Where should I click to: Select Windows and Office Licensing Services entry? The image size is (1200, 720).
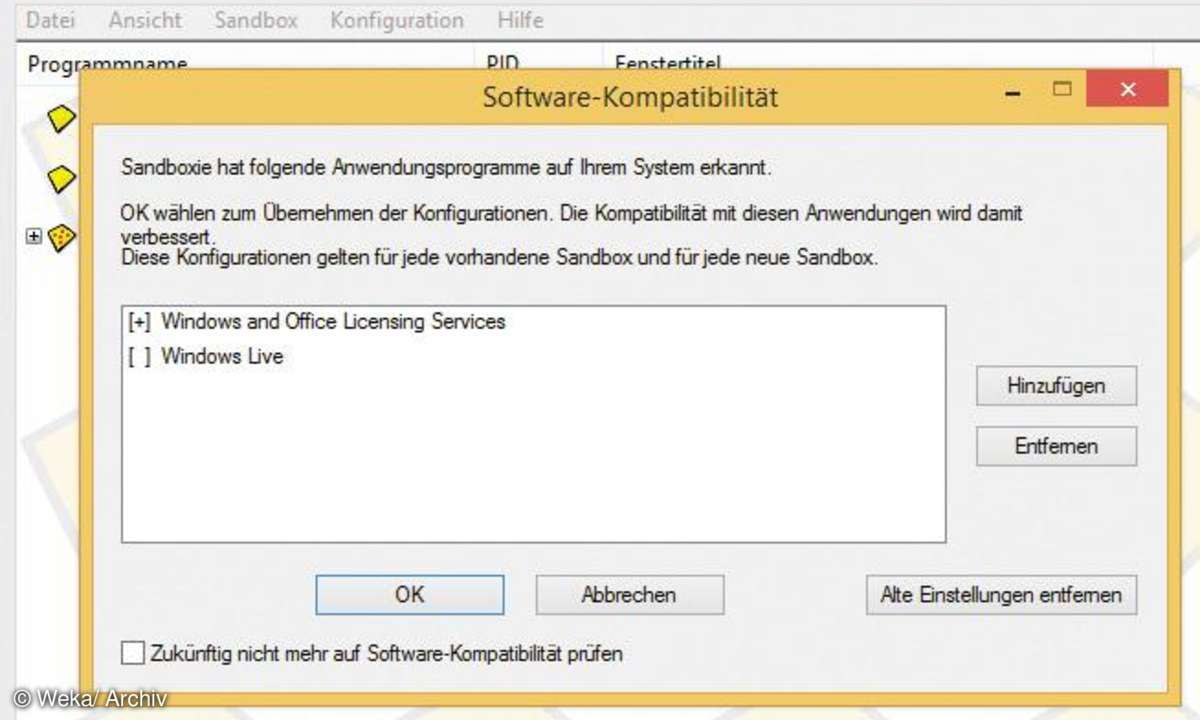click(333, 322)
